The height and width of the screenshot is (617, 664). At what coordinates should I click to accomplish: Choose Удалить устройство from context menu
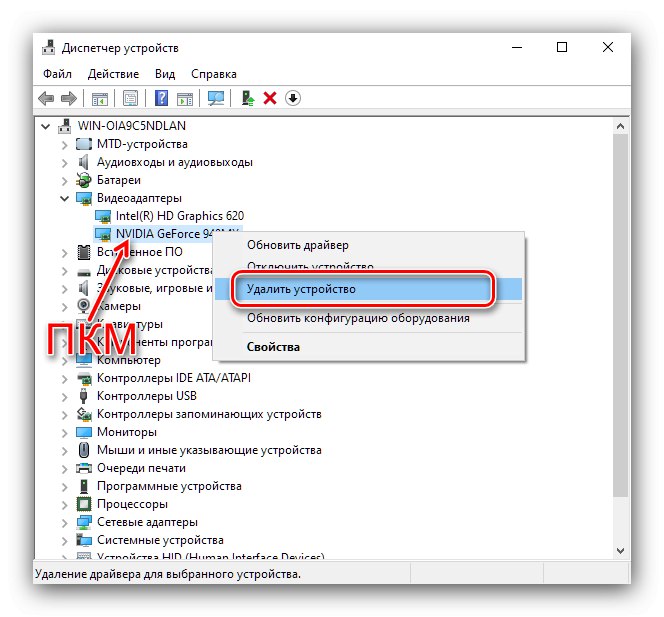[x=368, y=289]
